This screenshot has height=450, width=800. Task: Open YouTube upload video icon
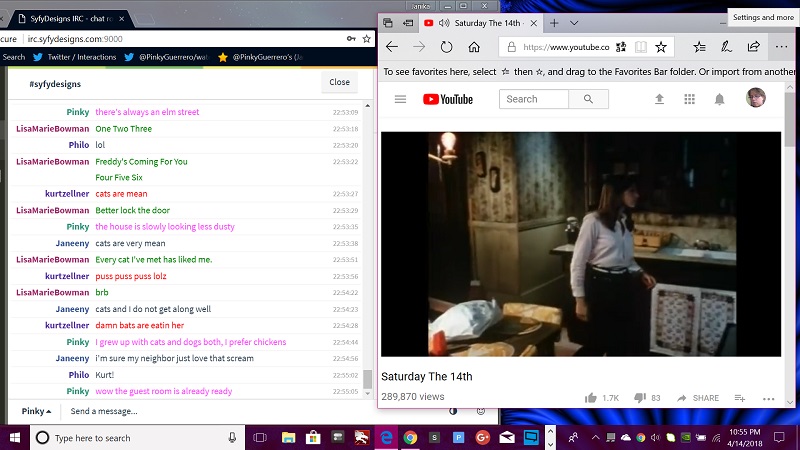(659, 99)
